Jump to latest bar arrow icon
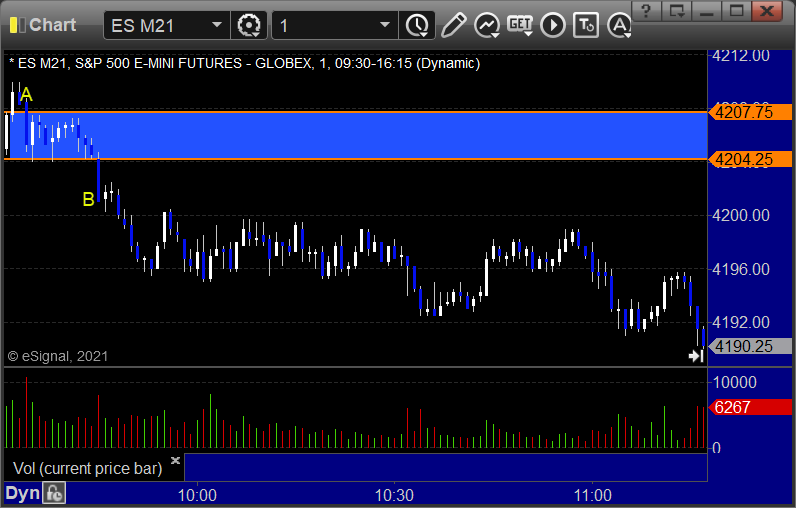This screenshot has width=796, height=508. point(696,356)
